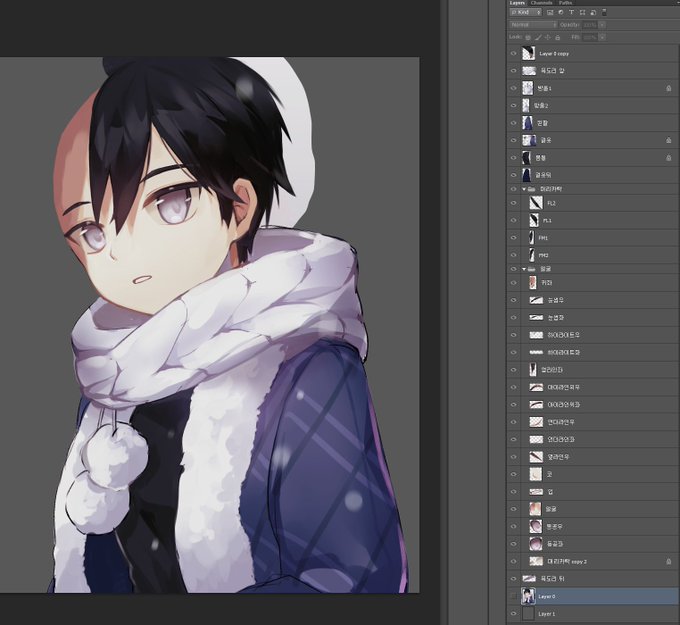Screen dimensions: 680x625
Task: Hide the FH2 layer
Action: point(514,255)
